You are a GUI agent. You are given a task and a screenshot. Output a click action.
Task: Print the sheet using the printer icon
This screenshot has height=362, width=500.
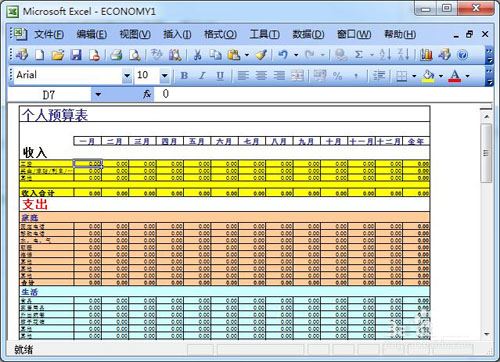(116, 55)
